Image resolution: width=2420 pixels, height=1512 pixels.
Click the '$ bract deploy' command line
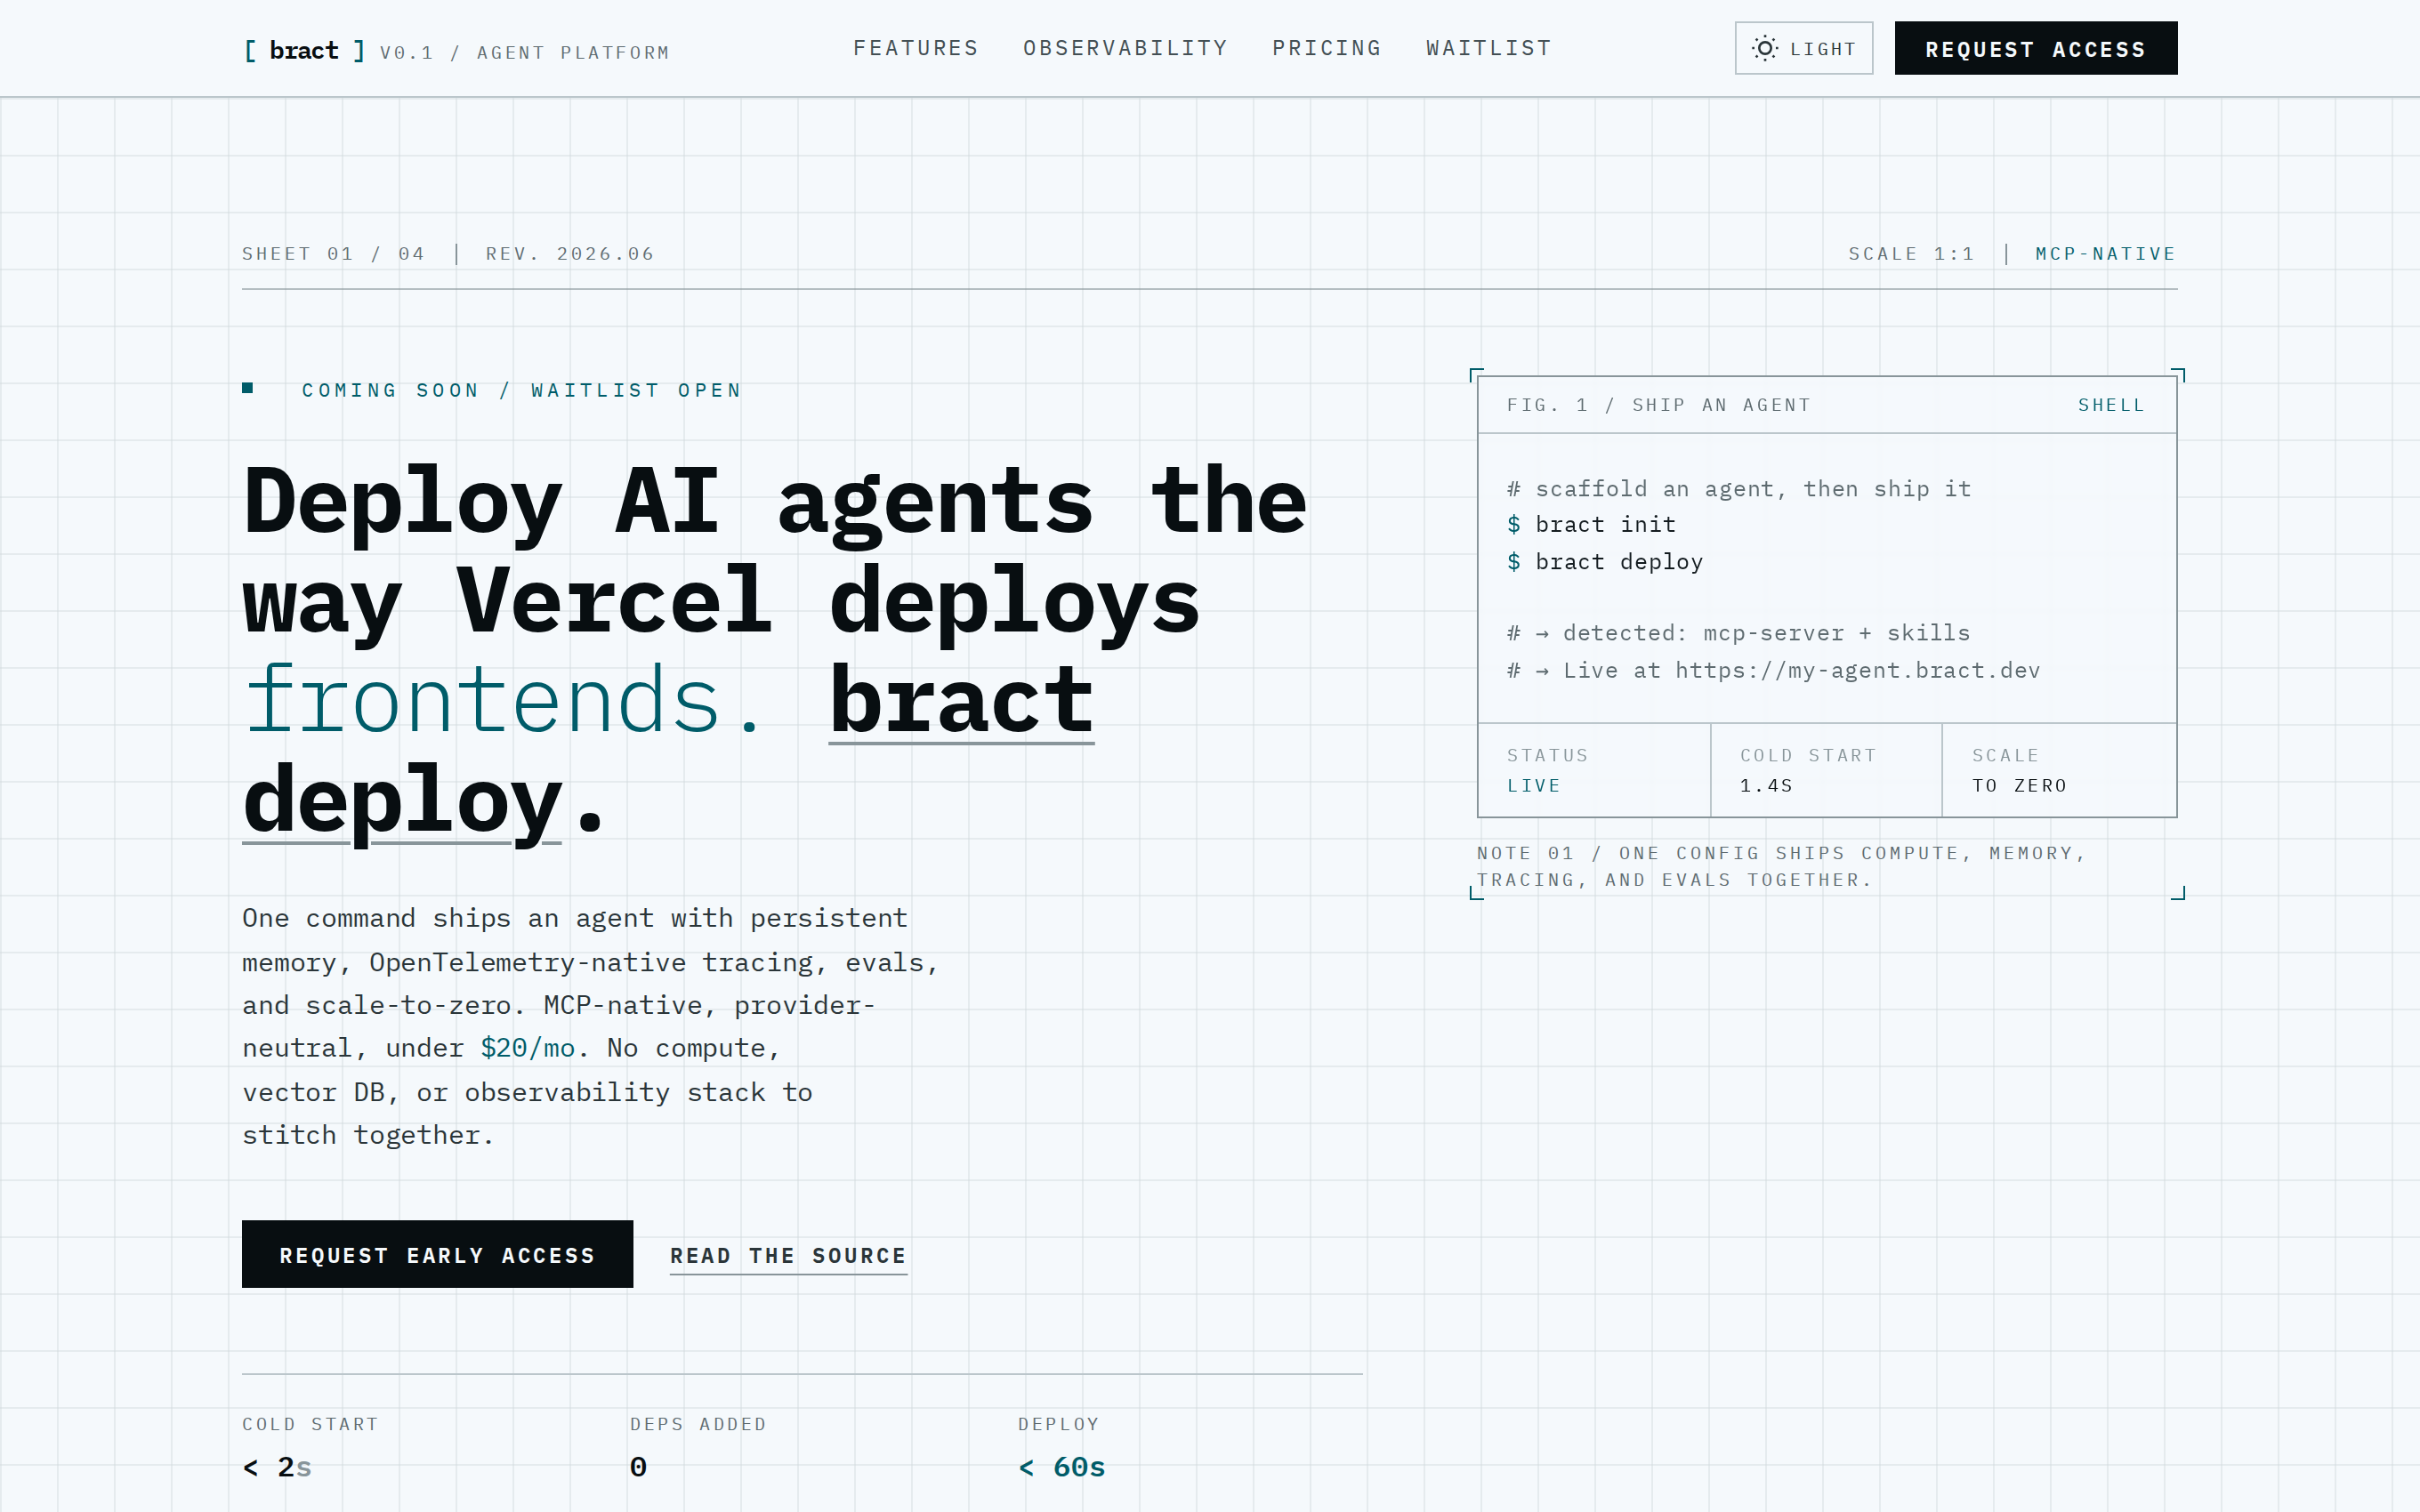point(1605,562)
